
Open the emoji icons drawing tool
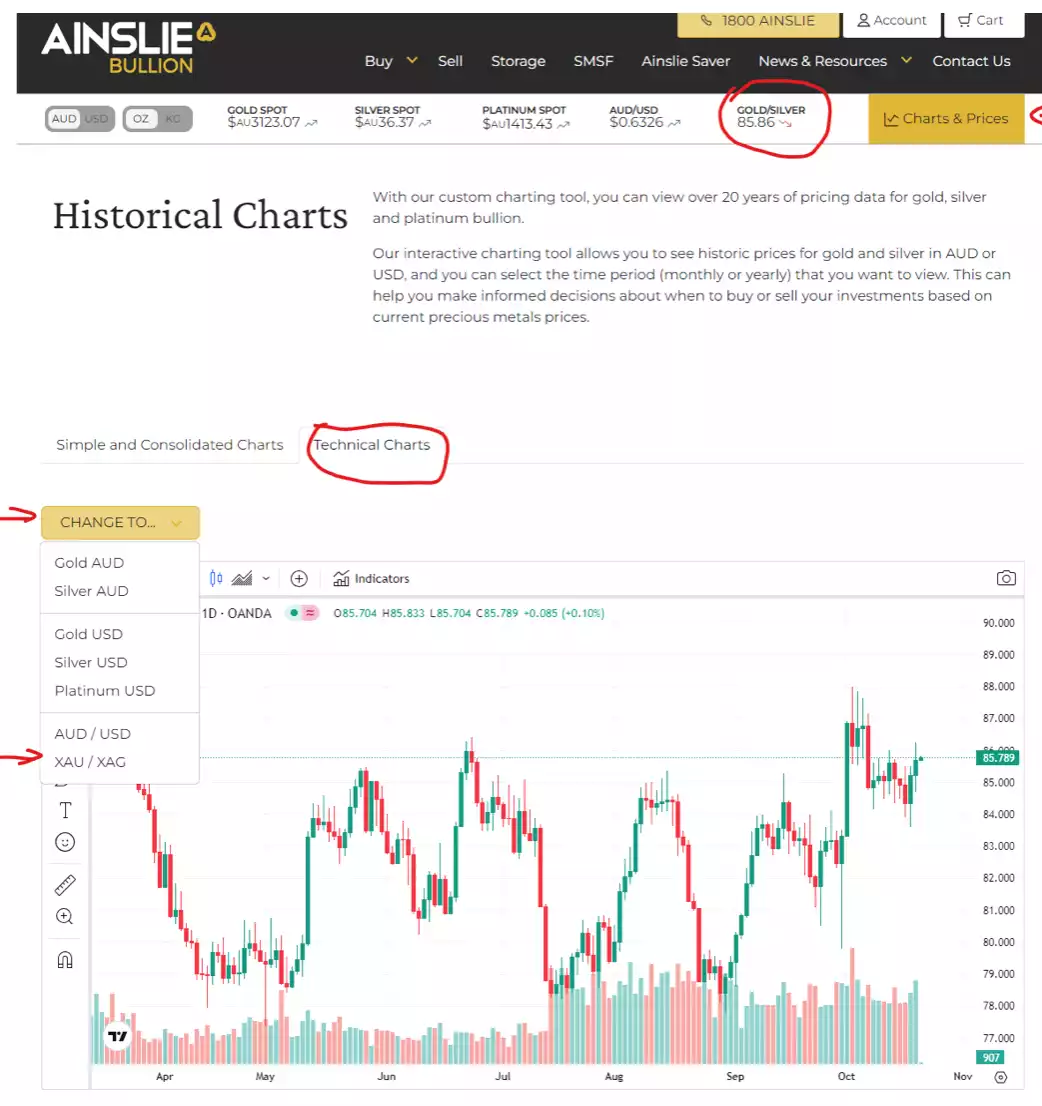[x=65, y=843]
